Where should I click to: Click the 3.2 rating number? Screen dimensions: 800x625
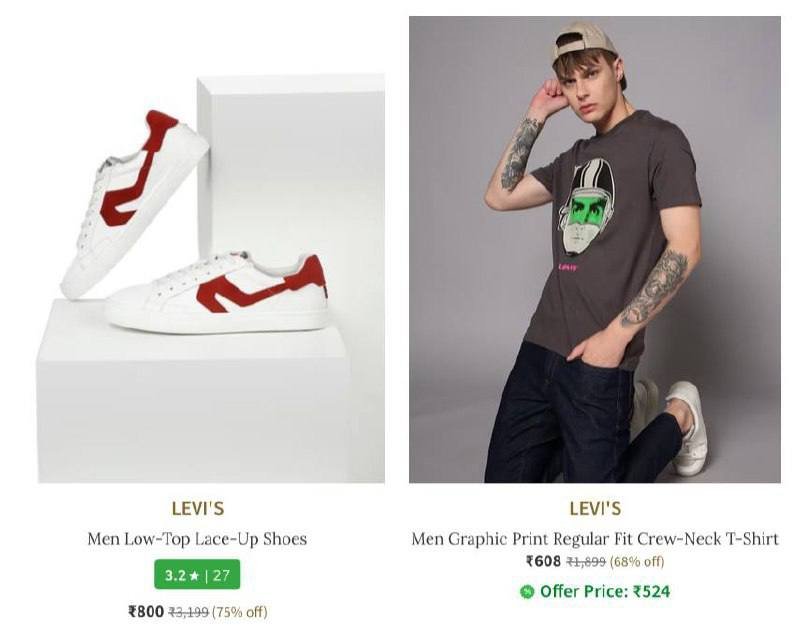(x=175, y=575)
